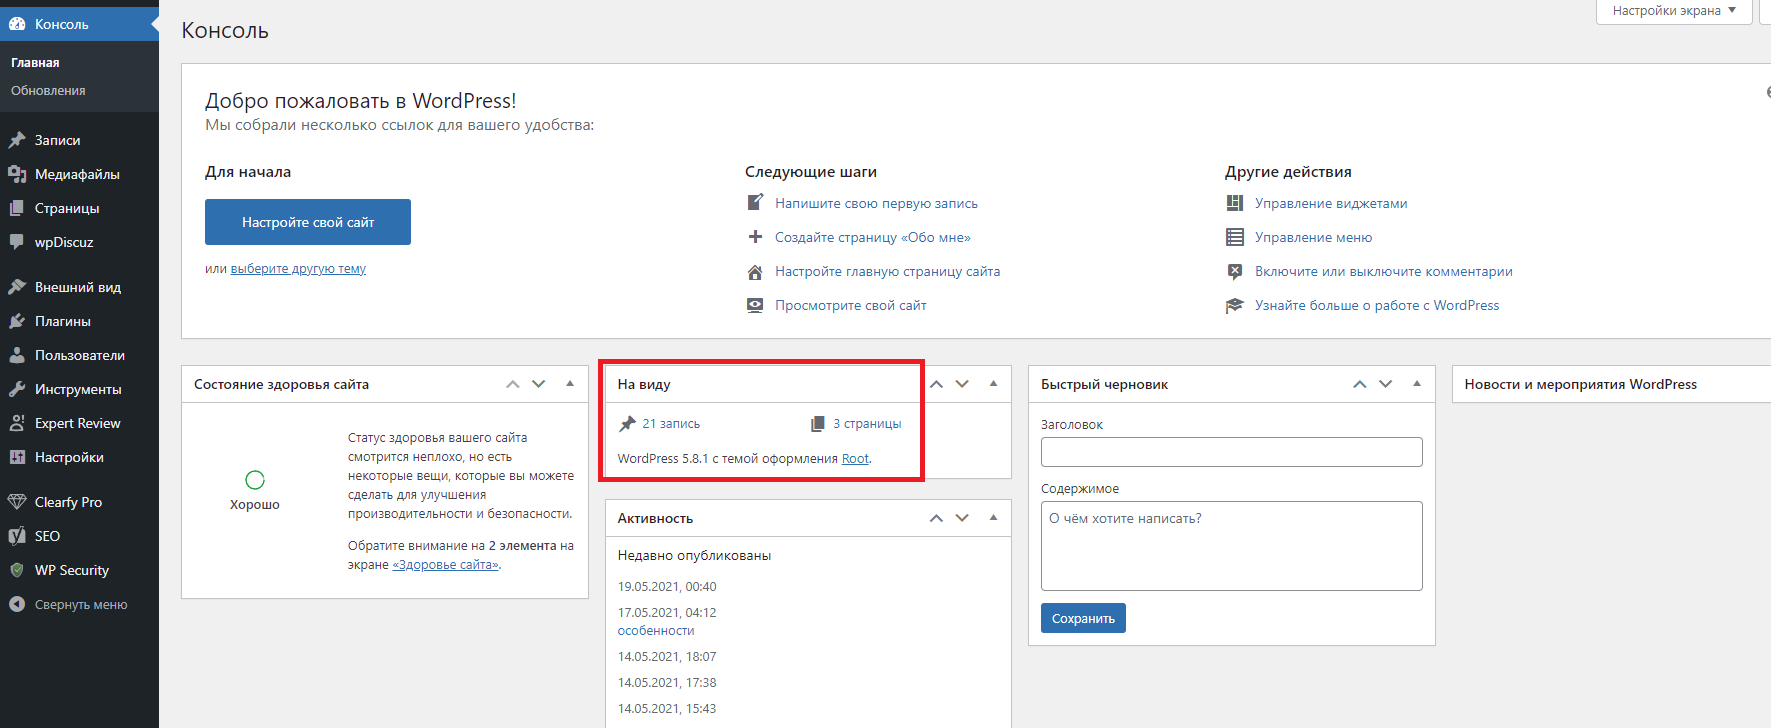This screenshot has height=728, width=1771.
Task: Click the Пользователи user icon
Action: (x=17, y=355)
